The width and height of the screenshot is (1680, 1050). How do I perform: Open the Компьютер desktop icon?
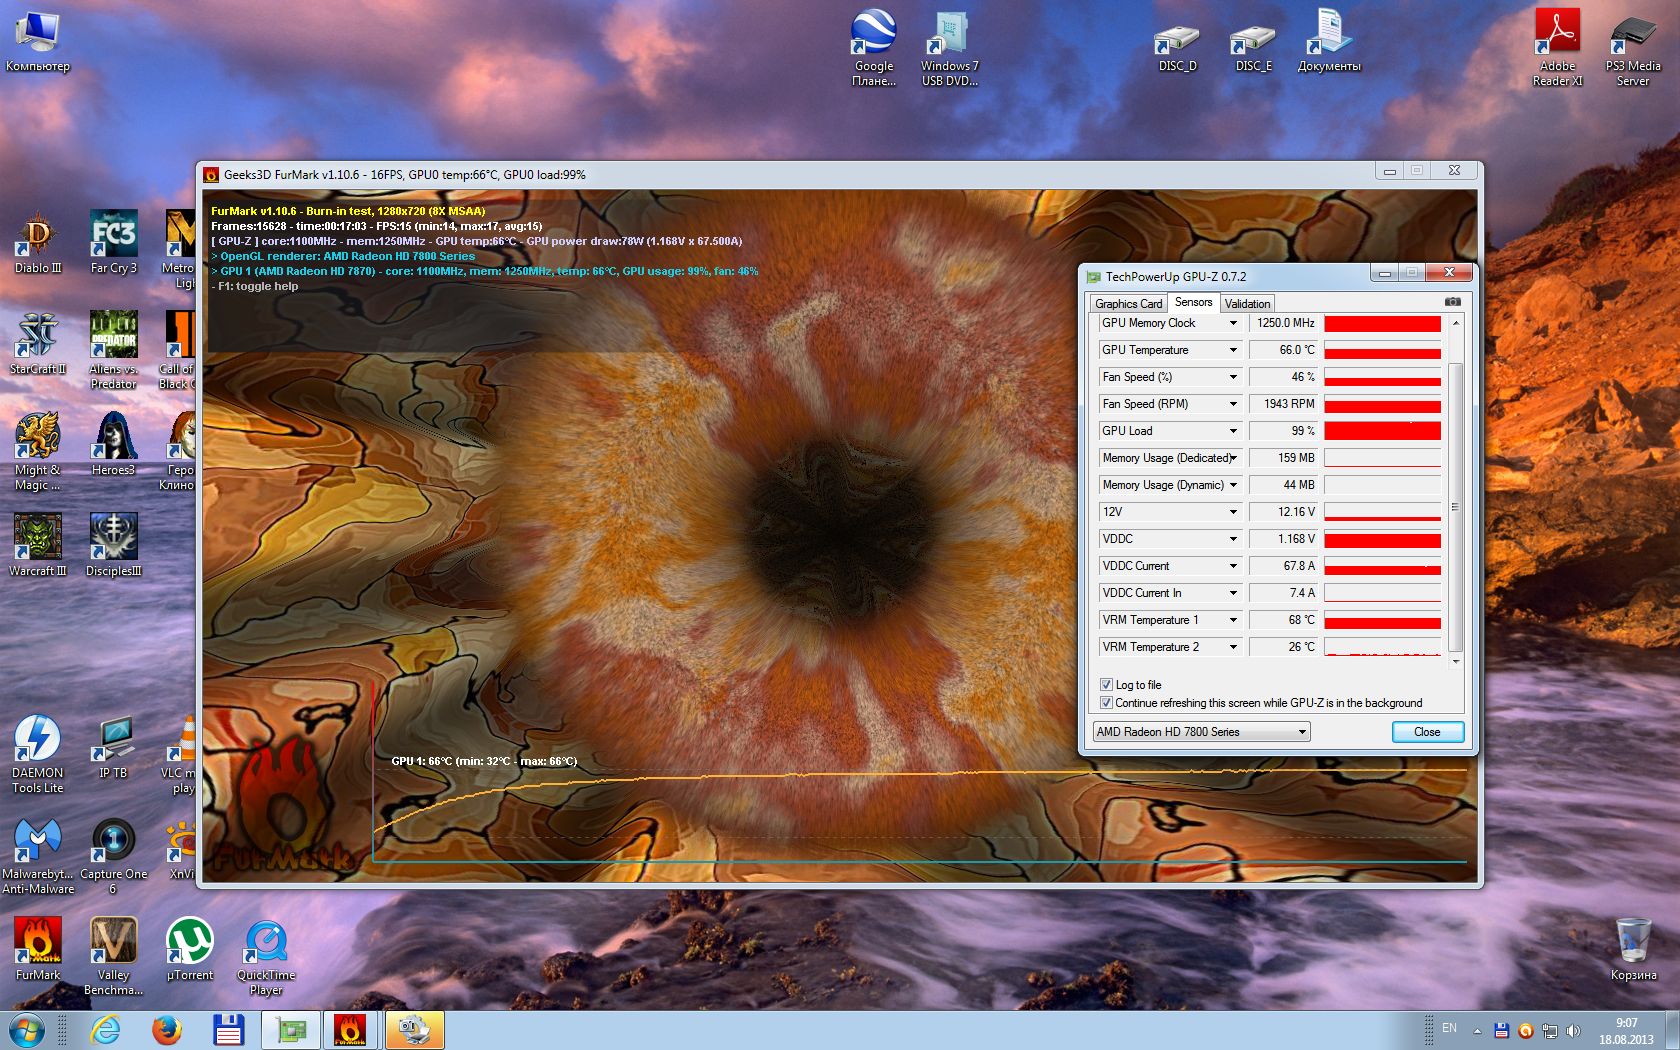pos(38,43)
